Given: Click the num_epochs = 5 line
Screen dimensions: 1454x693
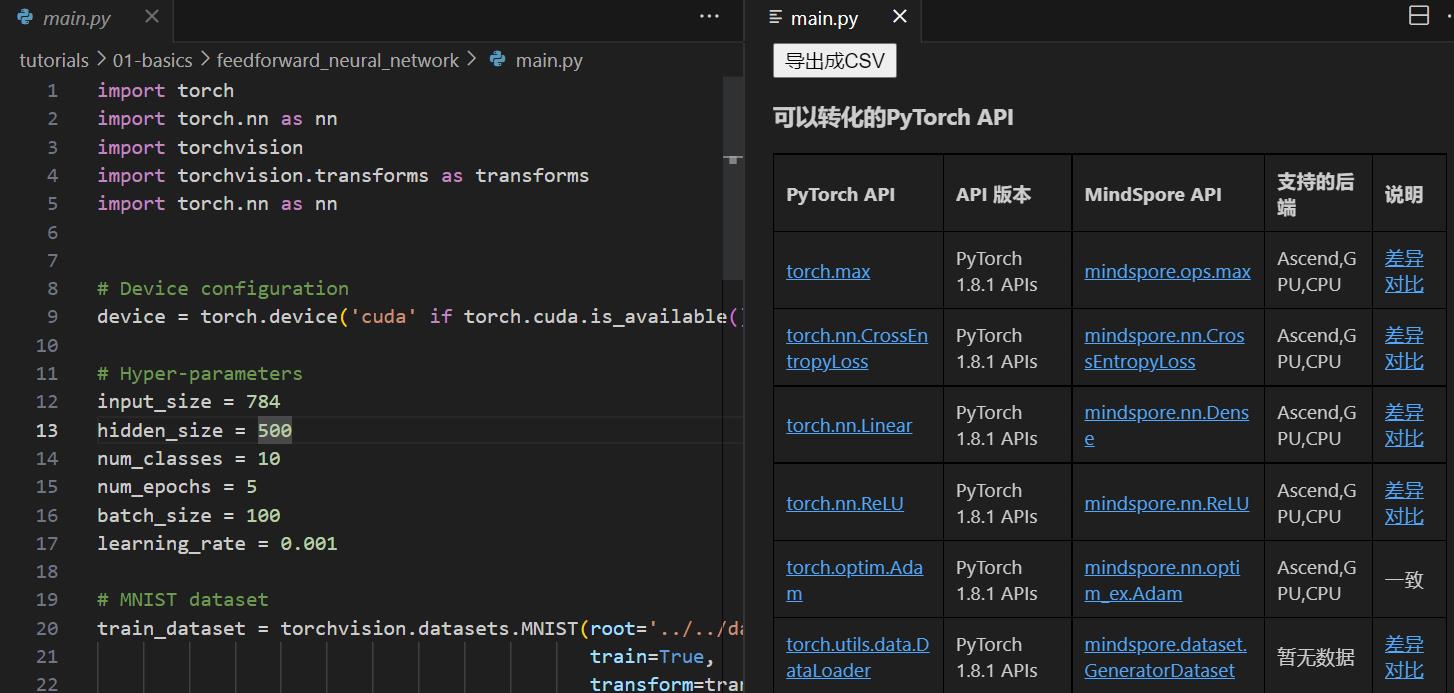Looking at the screenshot, I should (177, 487).
